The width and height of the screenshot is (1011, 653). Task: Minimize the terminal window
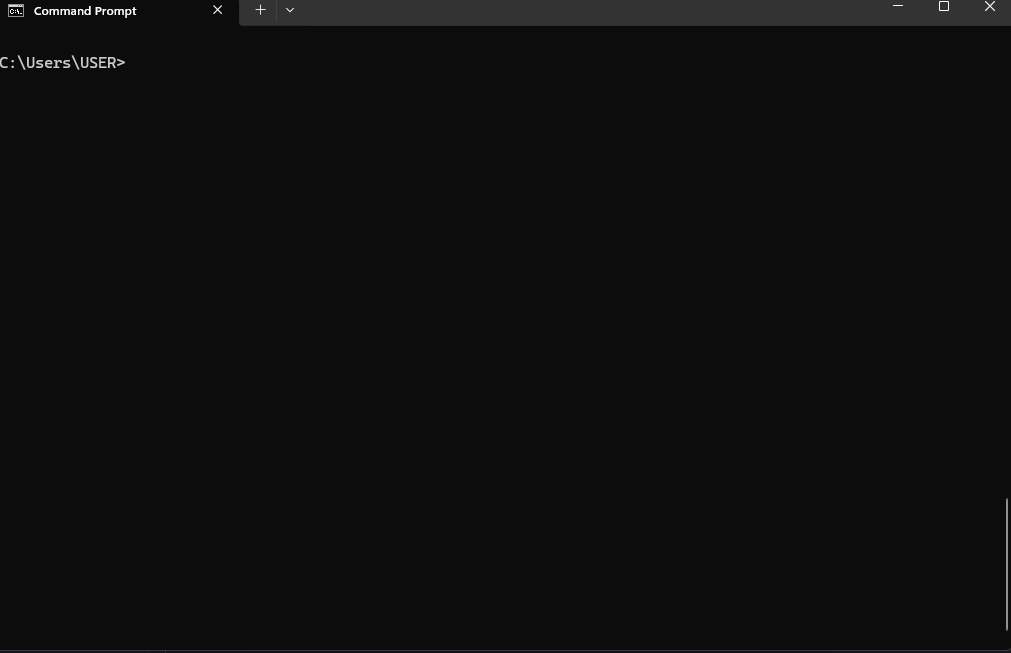pyautogui.click(x=898, y=6)
